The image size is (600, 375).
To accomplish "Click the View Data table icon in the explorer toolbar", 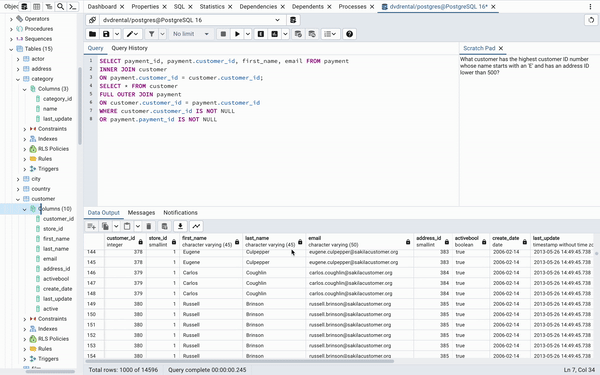I will (37, 7).
